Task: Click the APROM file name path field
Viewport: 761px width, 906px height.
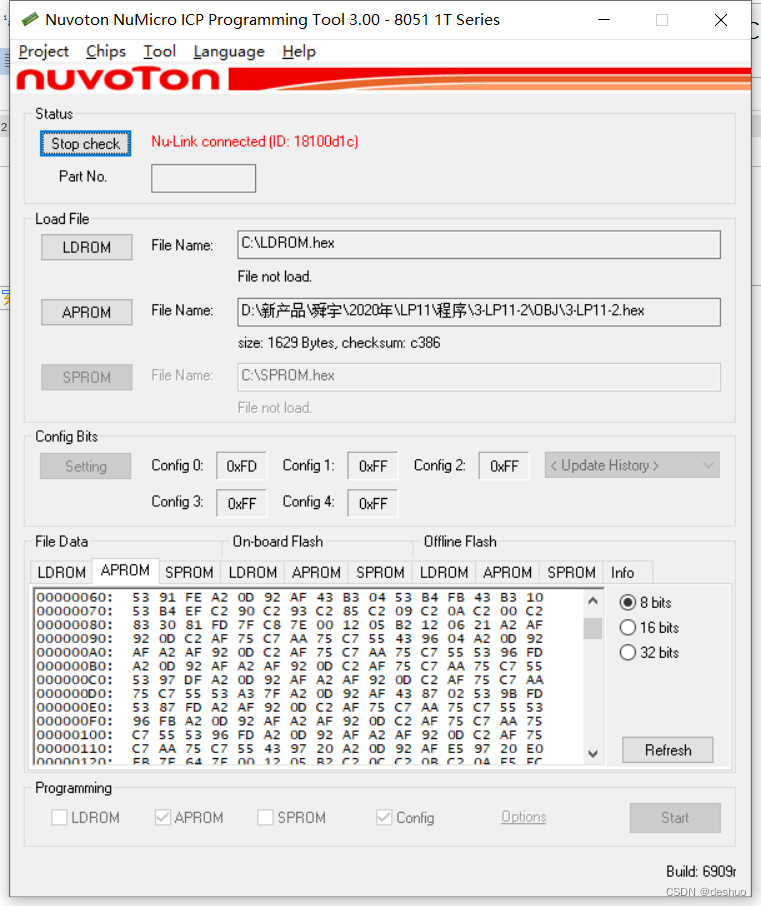Action: tap(478, 312)
